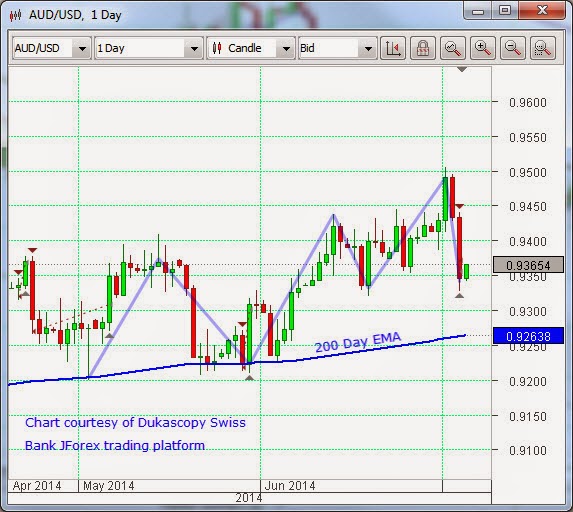This screenshot has height=512, width=573.
Task: Select the zoom-to-area magnifier tool
Action: 543,48
